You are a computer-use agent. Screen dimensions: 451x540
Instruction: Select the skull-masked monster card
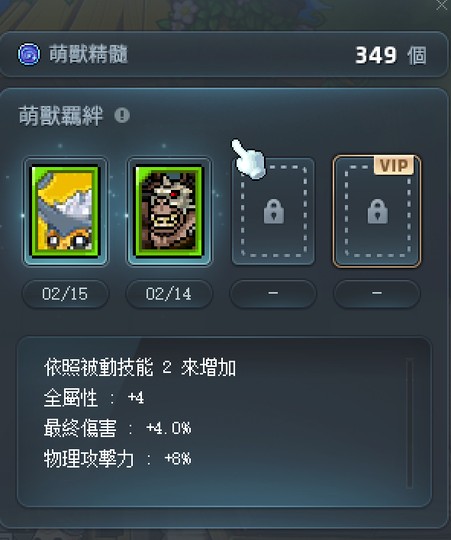point(169,211)
